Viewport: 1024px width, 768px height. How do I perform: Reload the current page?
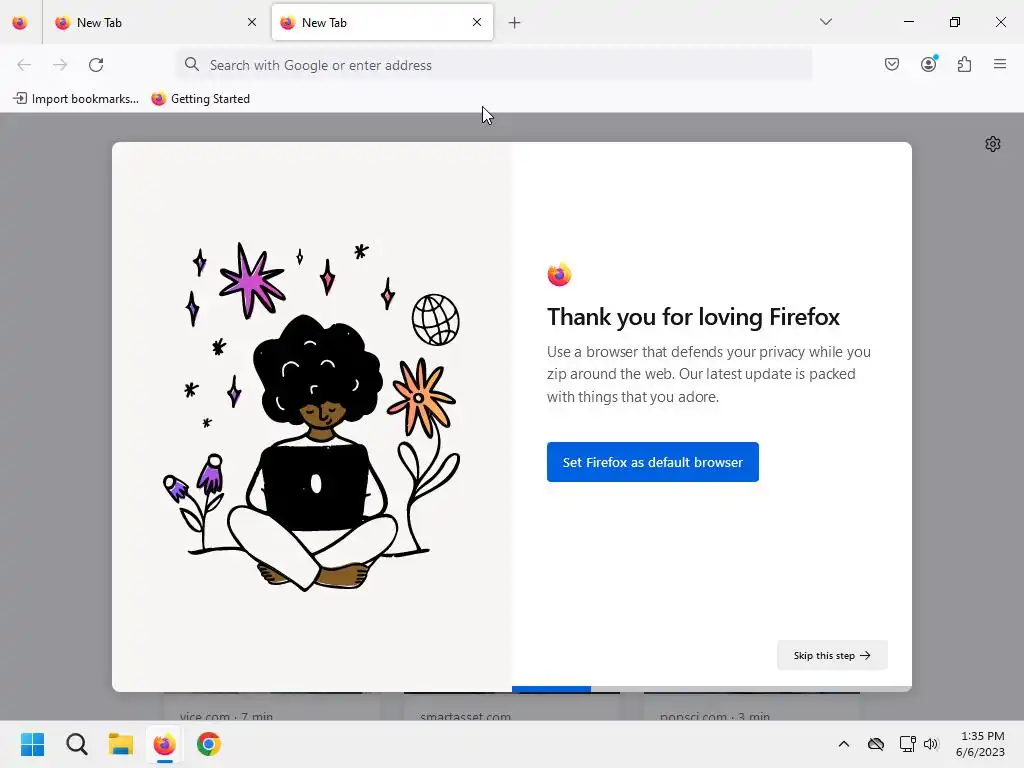point(96,65)
